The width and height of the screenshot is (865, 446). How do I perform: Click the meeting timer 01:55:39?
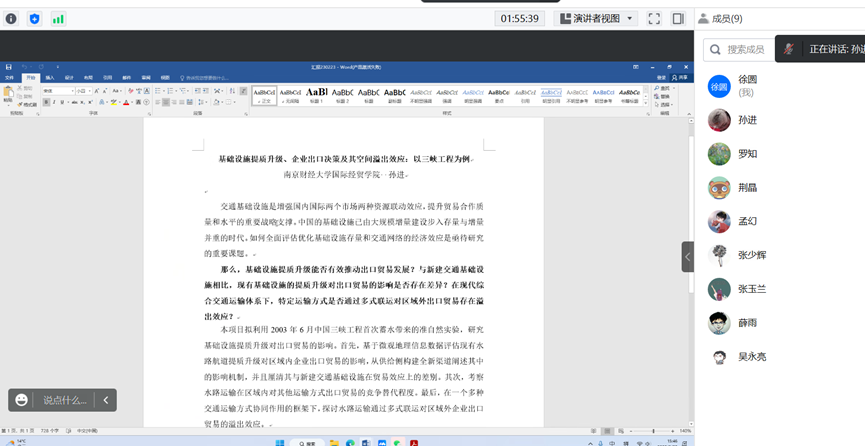[520, 18]
